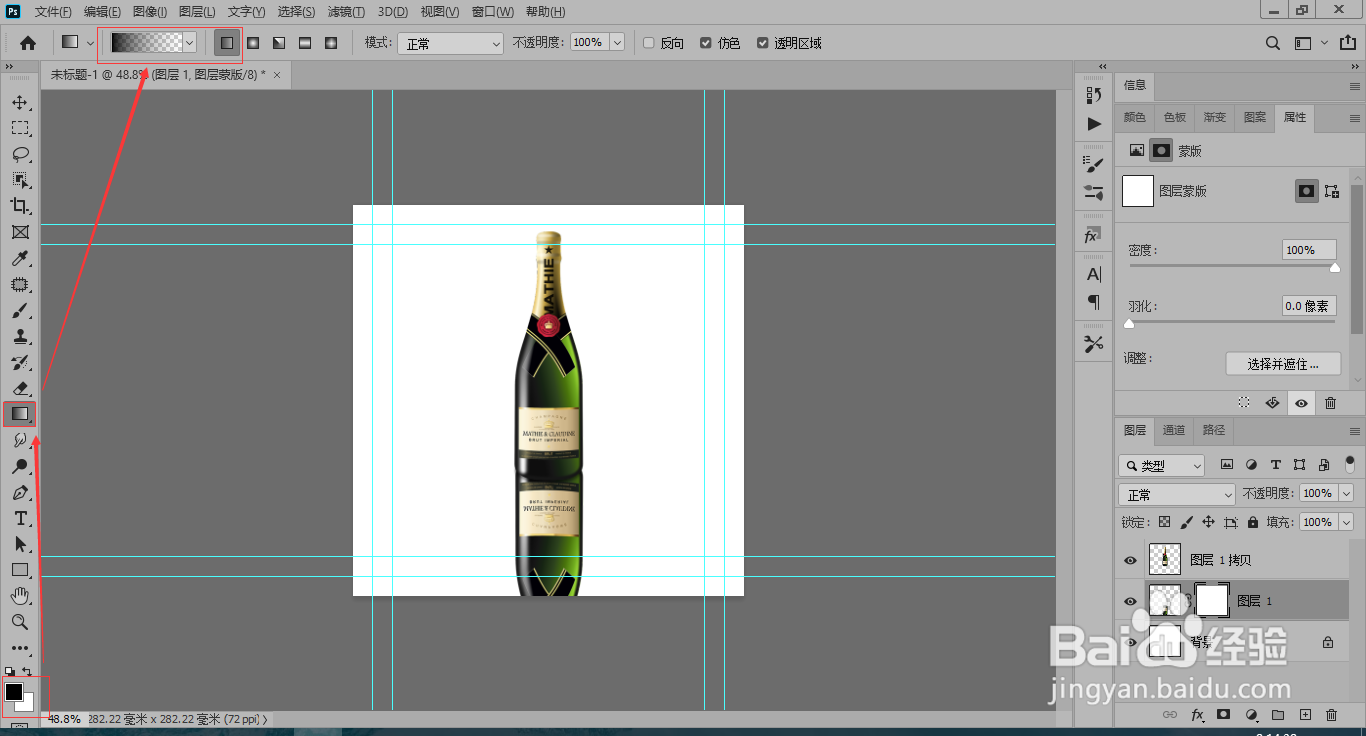Toggle layer filtering switch
The height and width of the screenshot is (736, 1366).
pos(1349,466)
